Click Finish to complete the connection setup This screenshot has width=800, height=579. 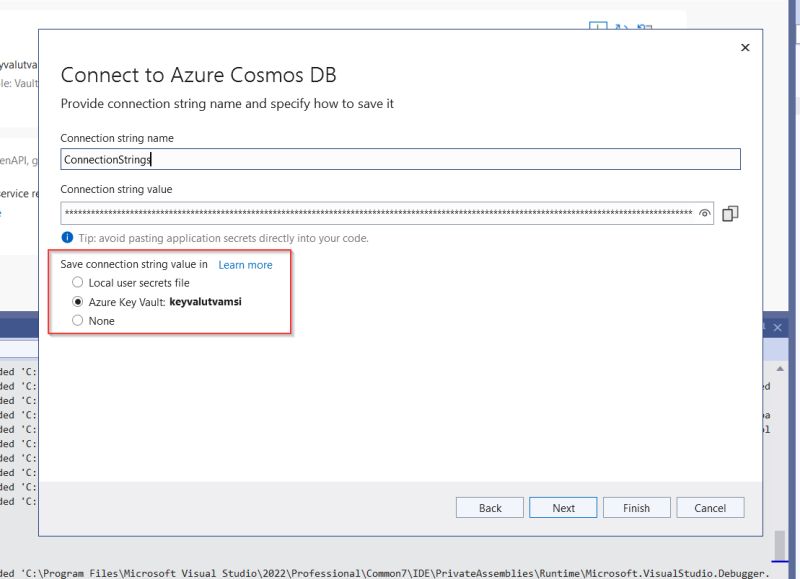637,507
